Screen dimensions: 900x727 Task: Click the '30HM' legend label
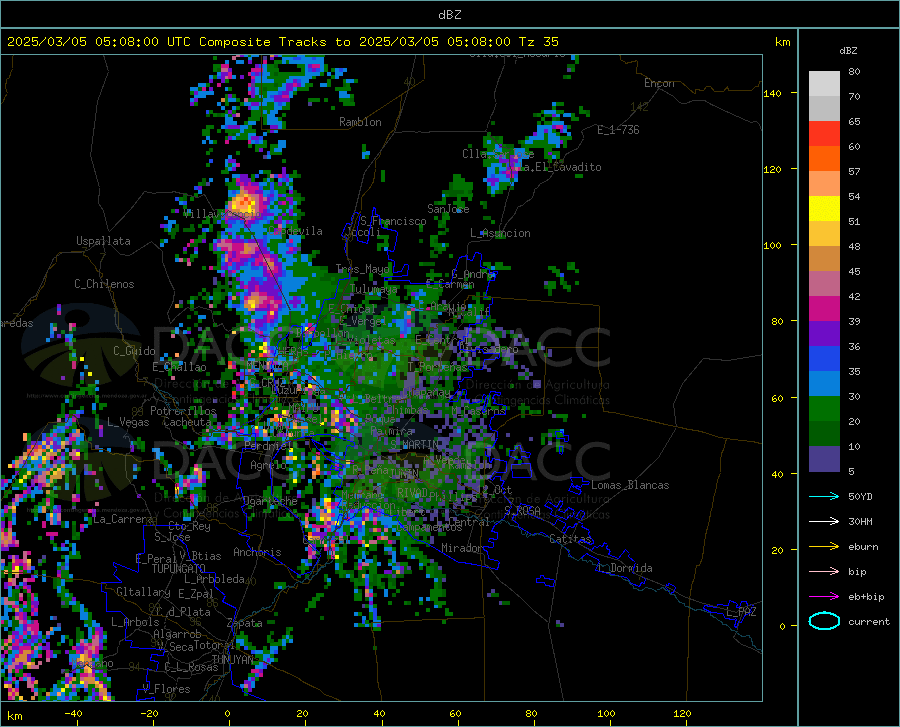click(860, 521)
